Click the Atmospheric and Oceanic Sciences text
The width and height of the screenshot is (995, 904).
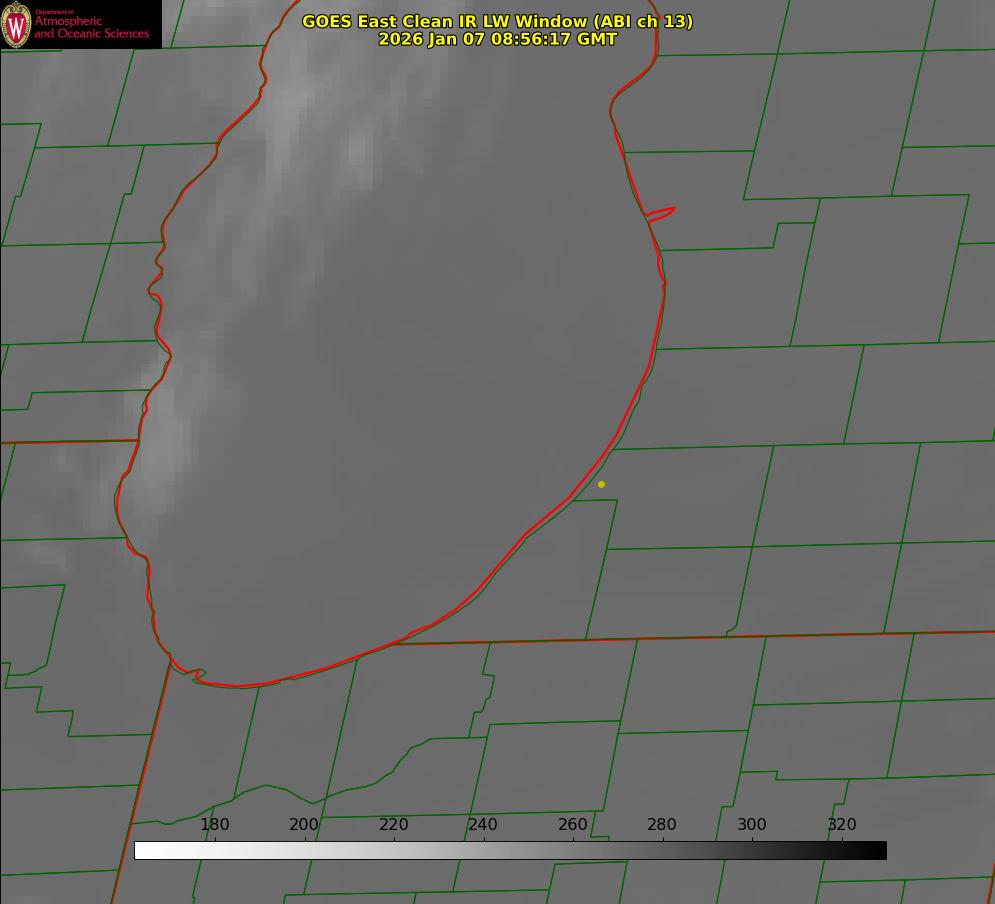click(91, 27)
